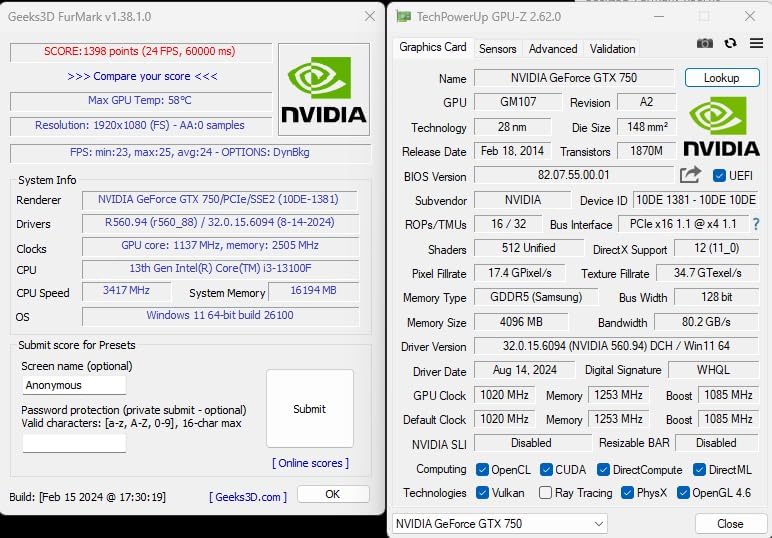Expand the NVIDIA GeForce GTX 750 dropdown
772x538 pixels.
pos(500,524)
